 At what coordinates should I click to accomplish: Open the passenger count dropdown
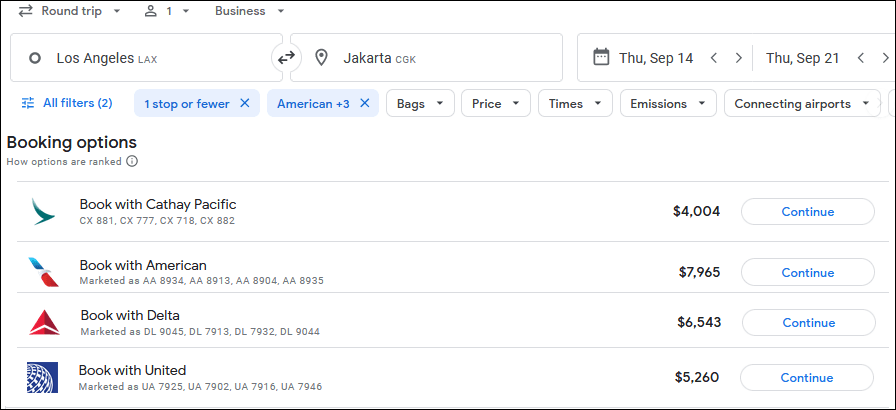[x=167, y=11]
